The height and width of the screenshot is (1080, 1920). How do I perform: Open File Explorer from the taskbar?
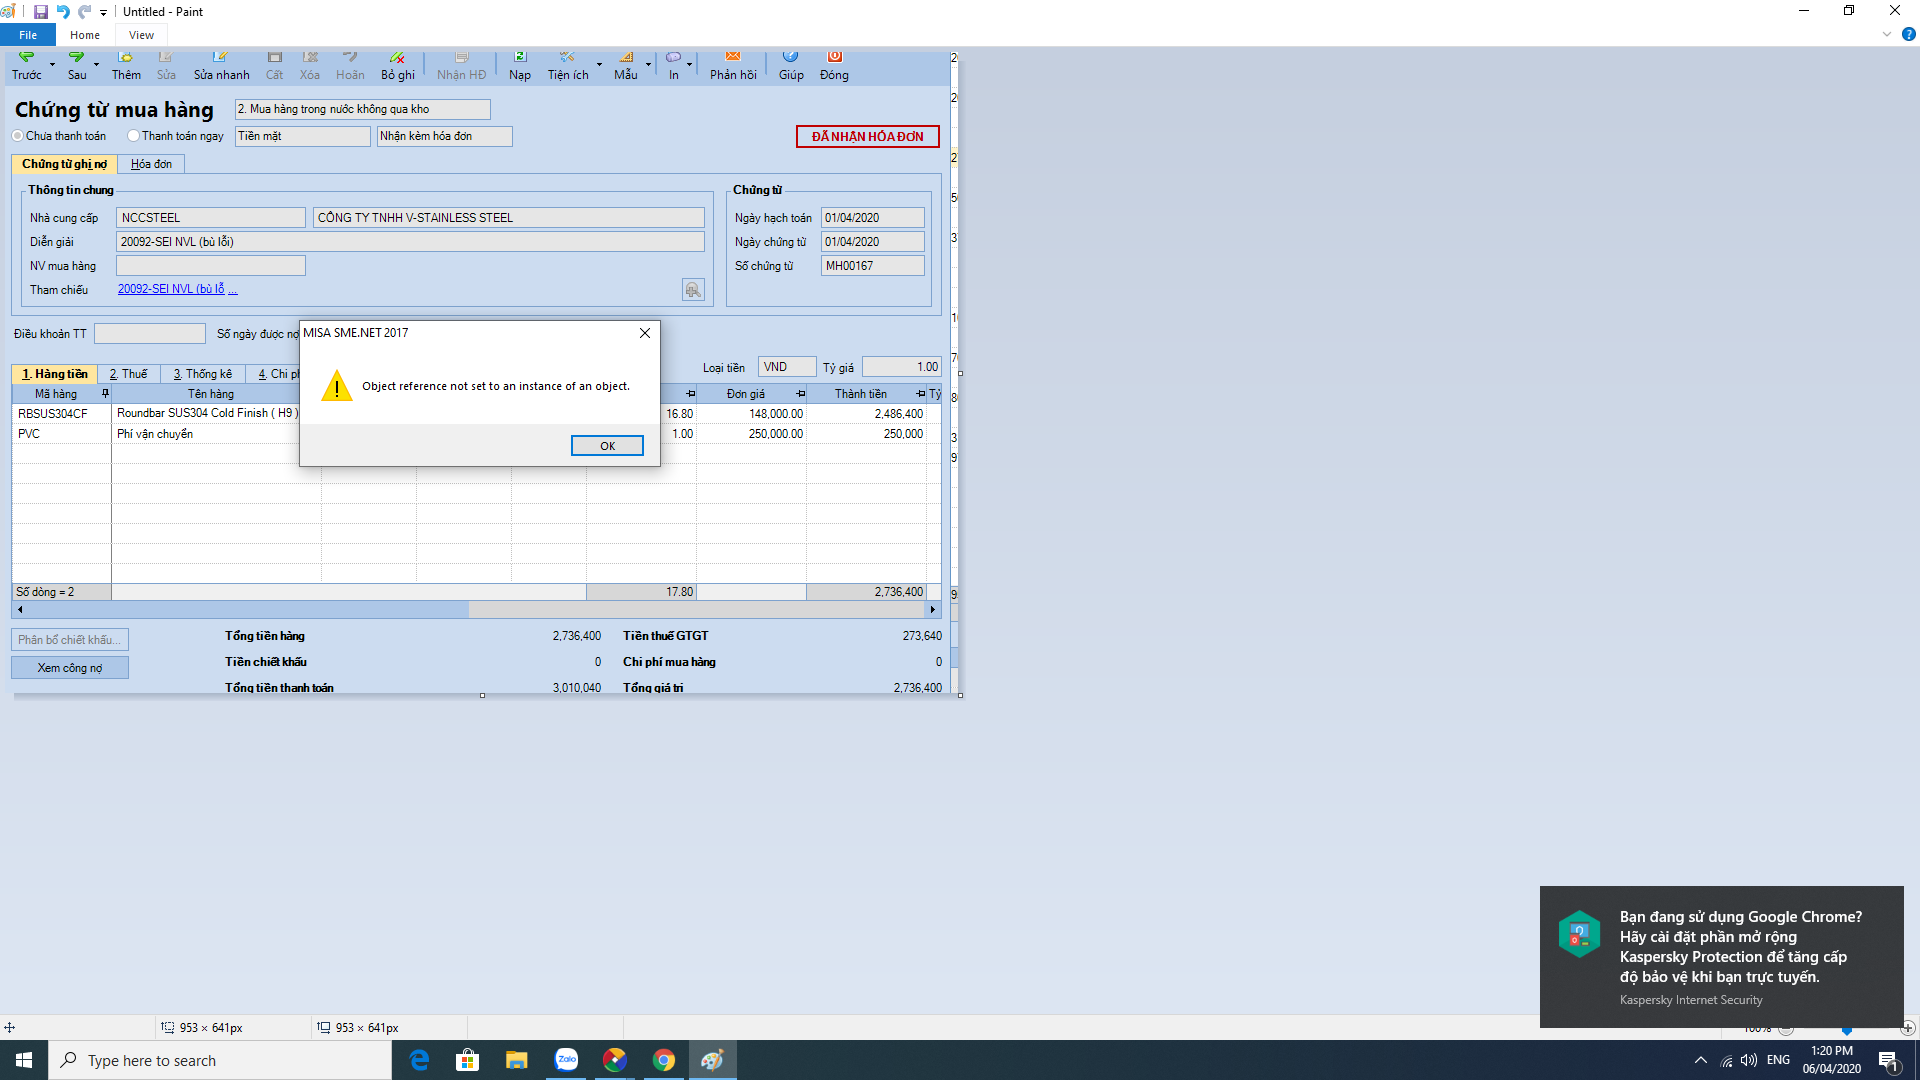click(x=516, y=1060)
